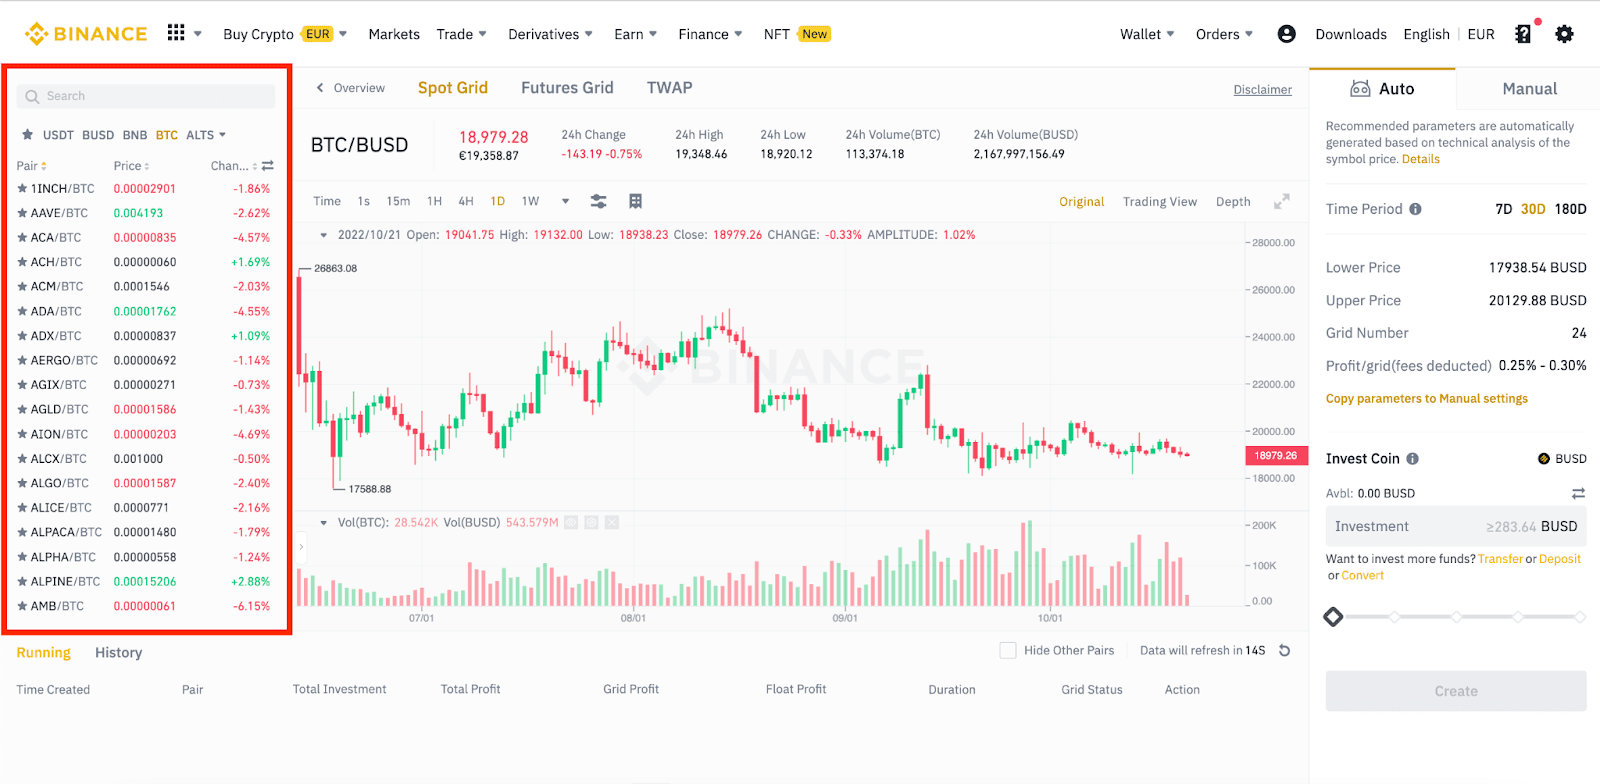Switch chart interval to 4H
This screenshot has height=784, width=1600.
click(x=466, y=201)
